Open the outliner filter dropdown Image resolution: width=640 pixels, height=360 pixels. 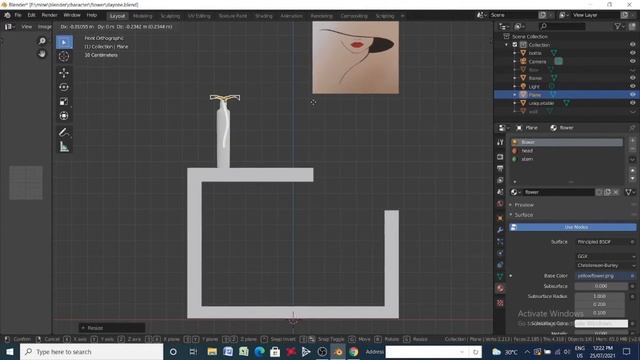[619, 27]
